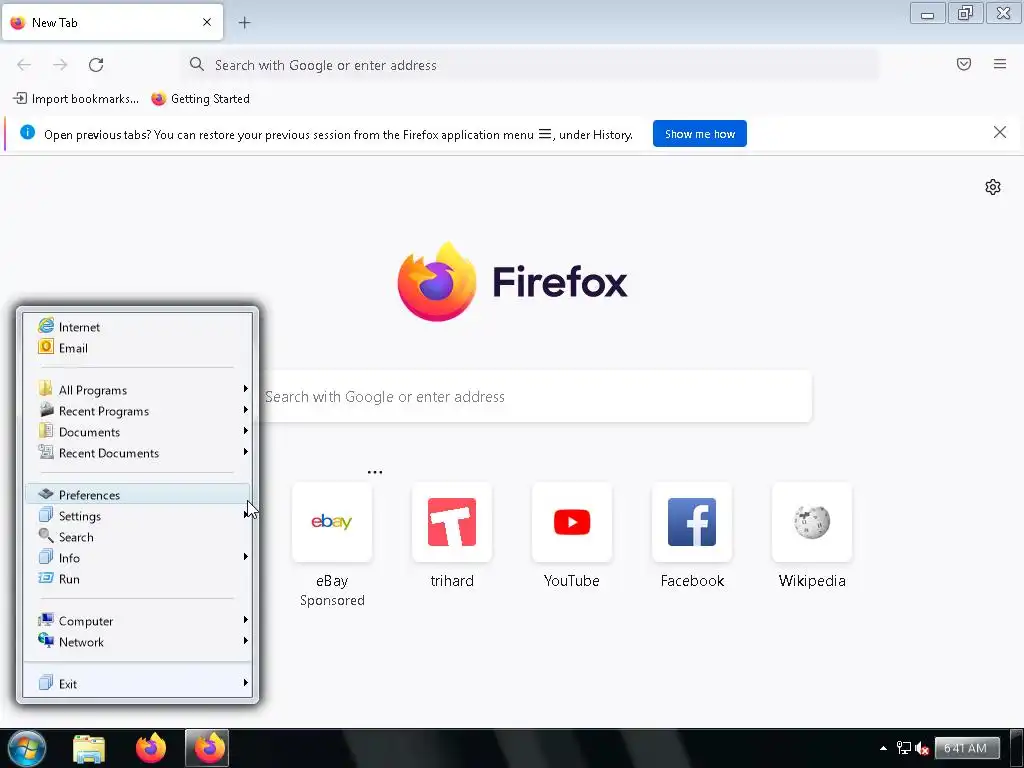This screenshot has width=1024, height=768.
Task: Click the Show desktop strip
Action: point(1016,748)
